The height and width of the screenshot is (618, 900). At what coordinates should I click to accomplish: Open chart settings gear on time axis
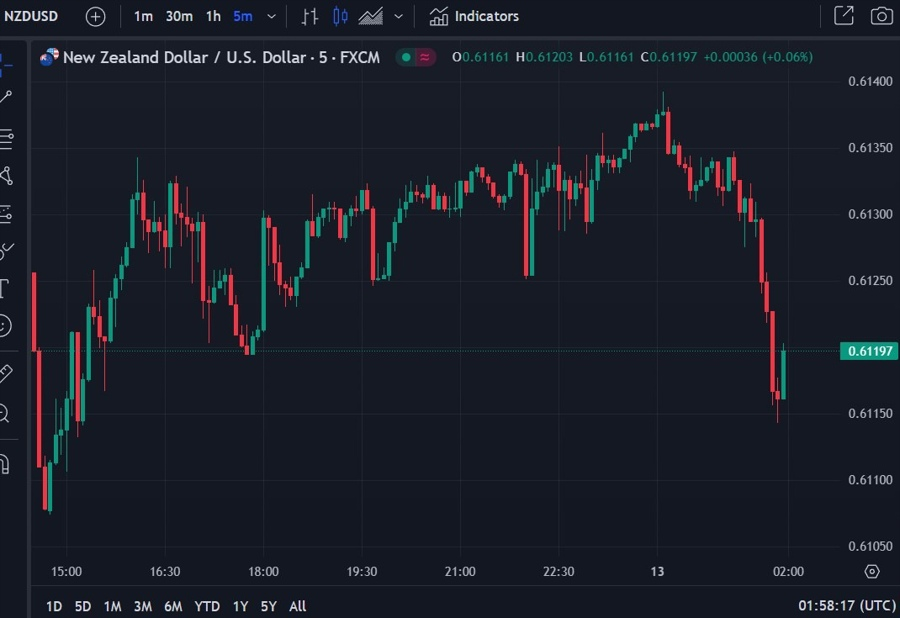click(872, 571)
